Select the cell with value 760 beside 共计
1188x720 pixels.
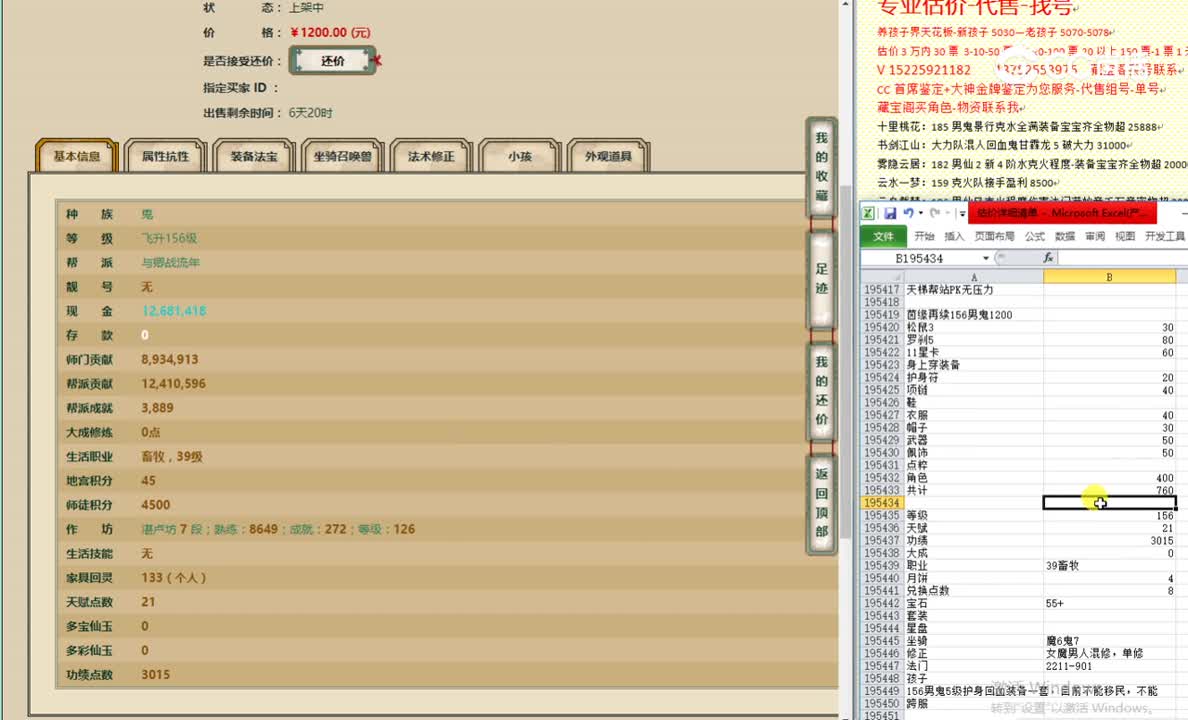(1109, 490)
